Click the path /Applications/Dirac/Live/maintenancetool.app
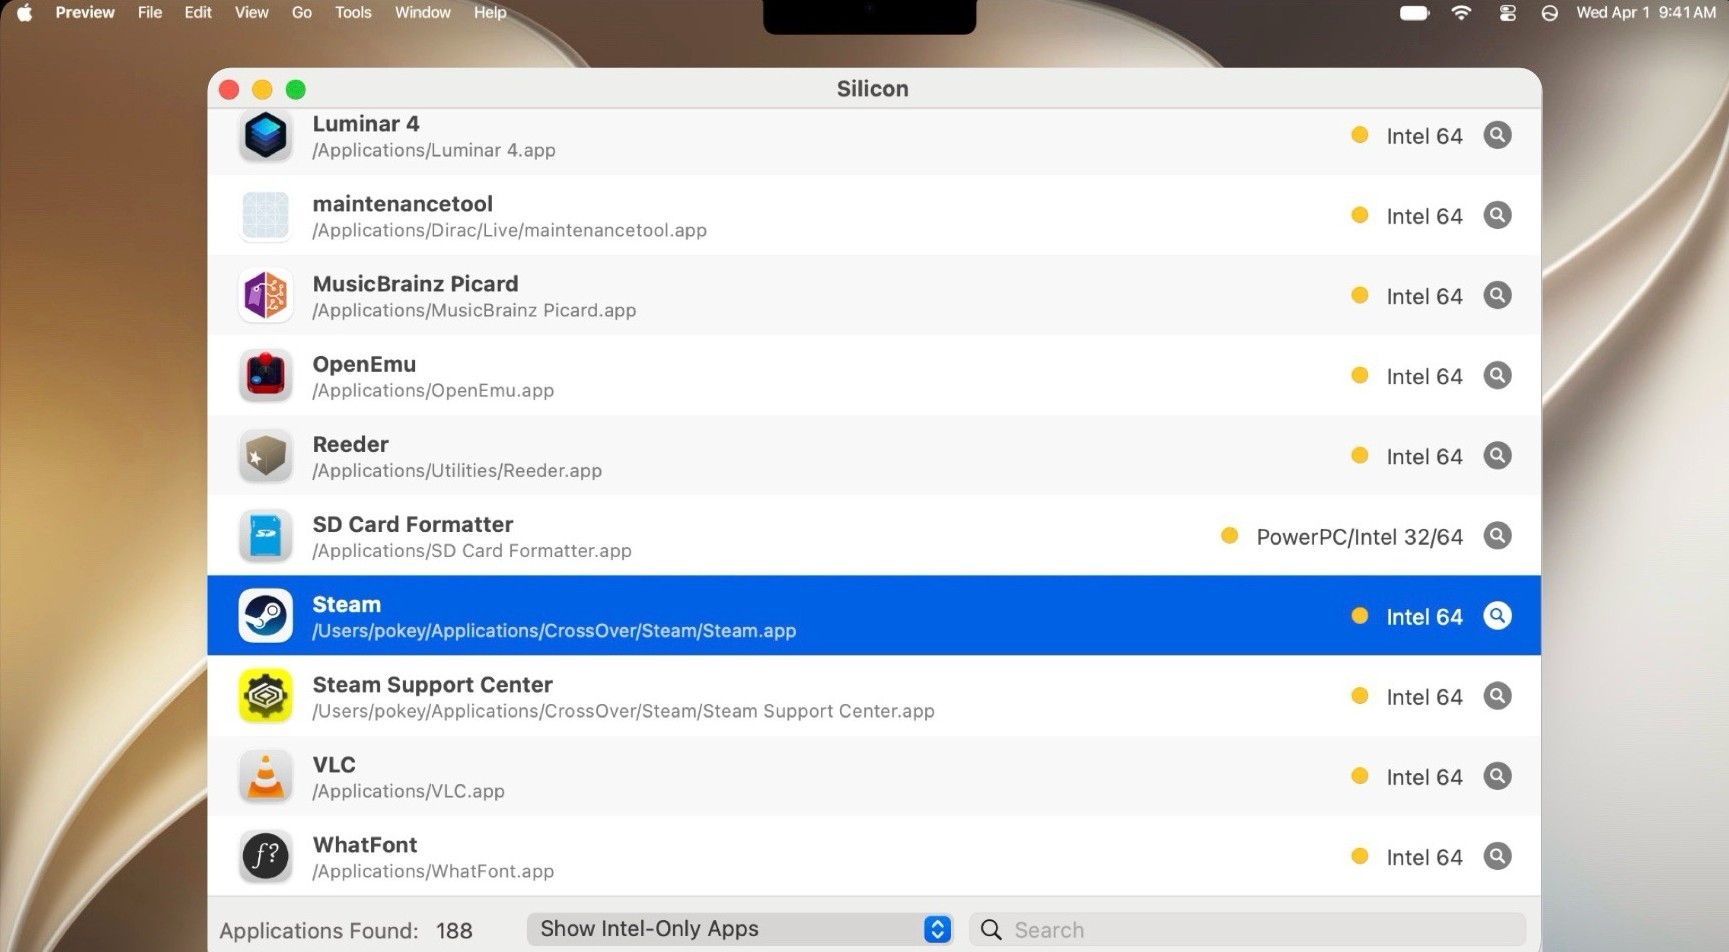Image resolution: width=1729 pixels, height=952 pixels. point(509,230)
